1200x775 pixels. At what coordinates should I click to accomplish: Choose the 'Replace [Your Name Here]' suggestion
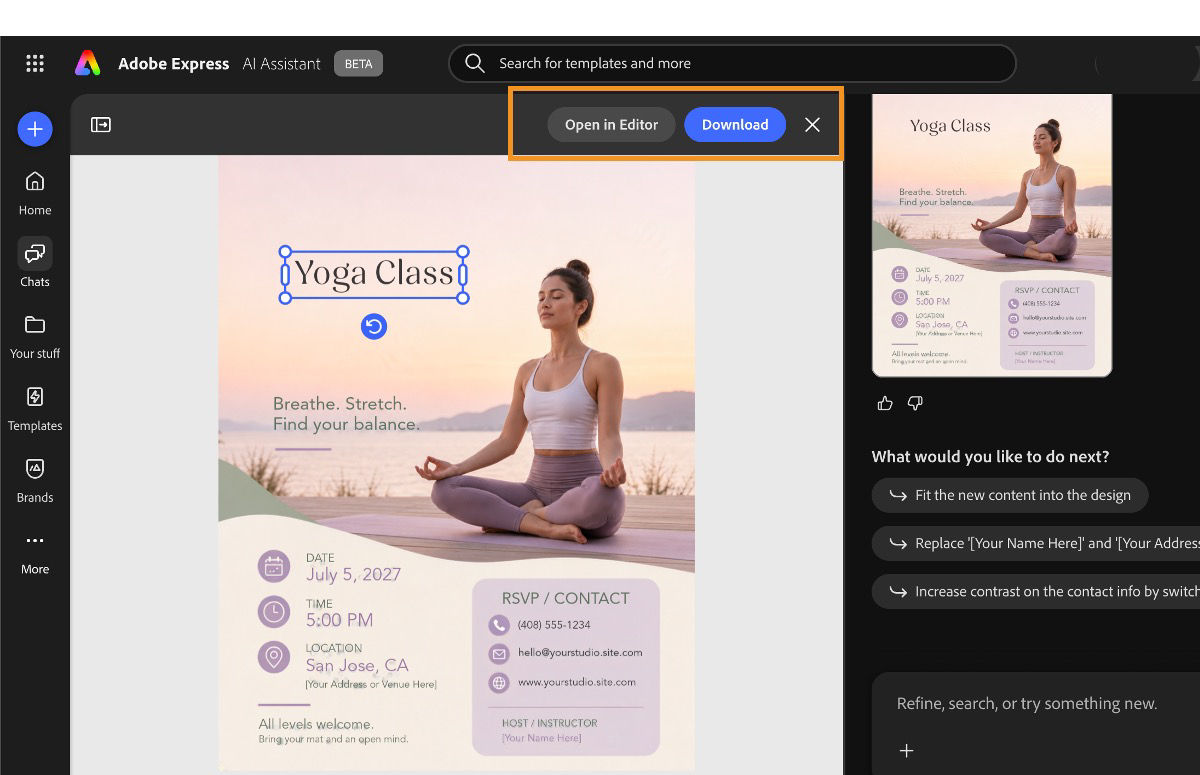coord(1036,543)
